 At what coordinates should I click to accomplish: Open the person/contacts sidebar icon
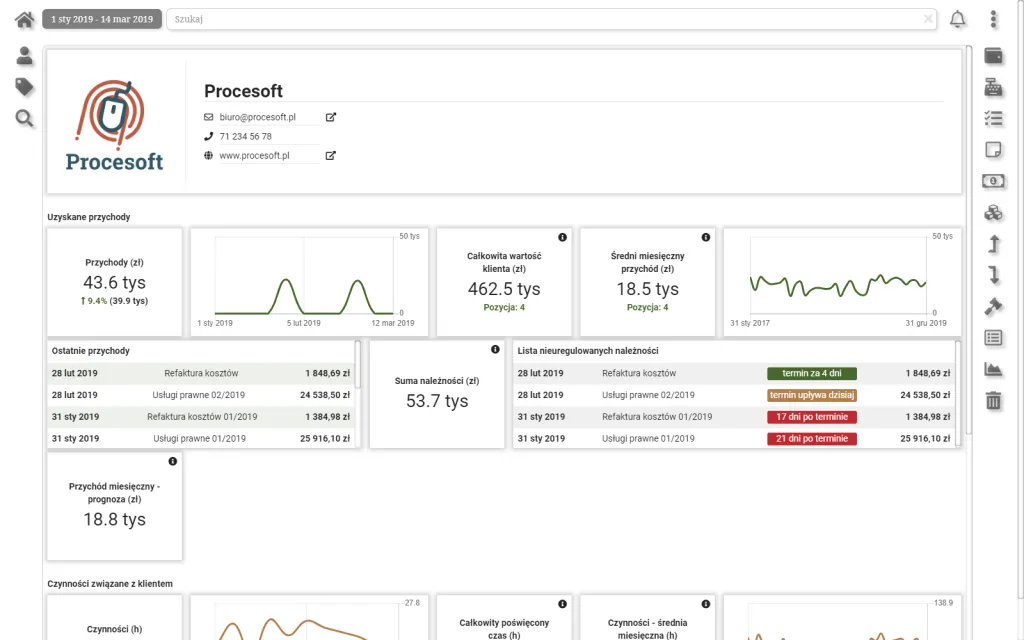click(24, 56)
